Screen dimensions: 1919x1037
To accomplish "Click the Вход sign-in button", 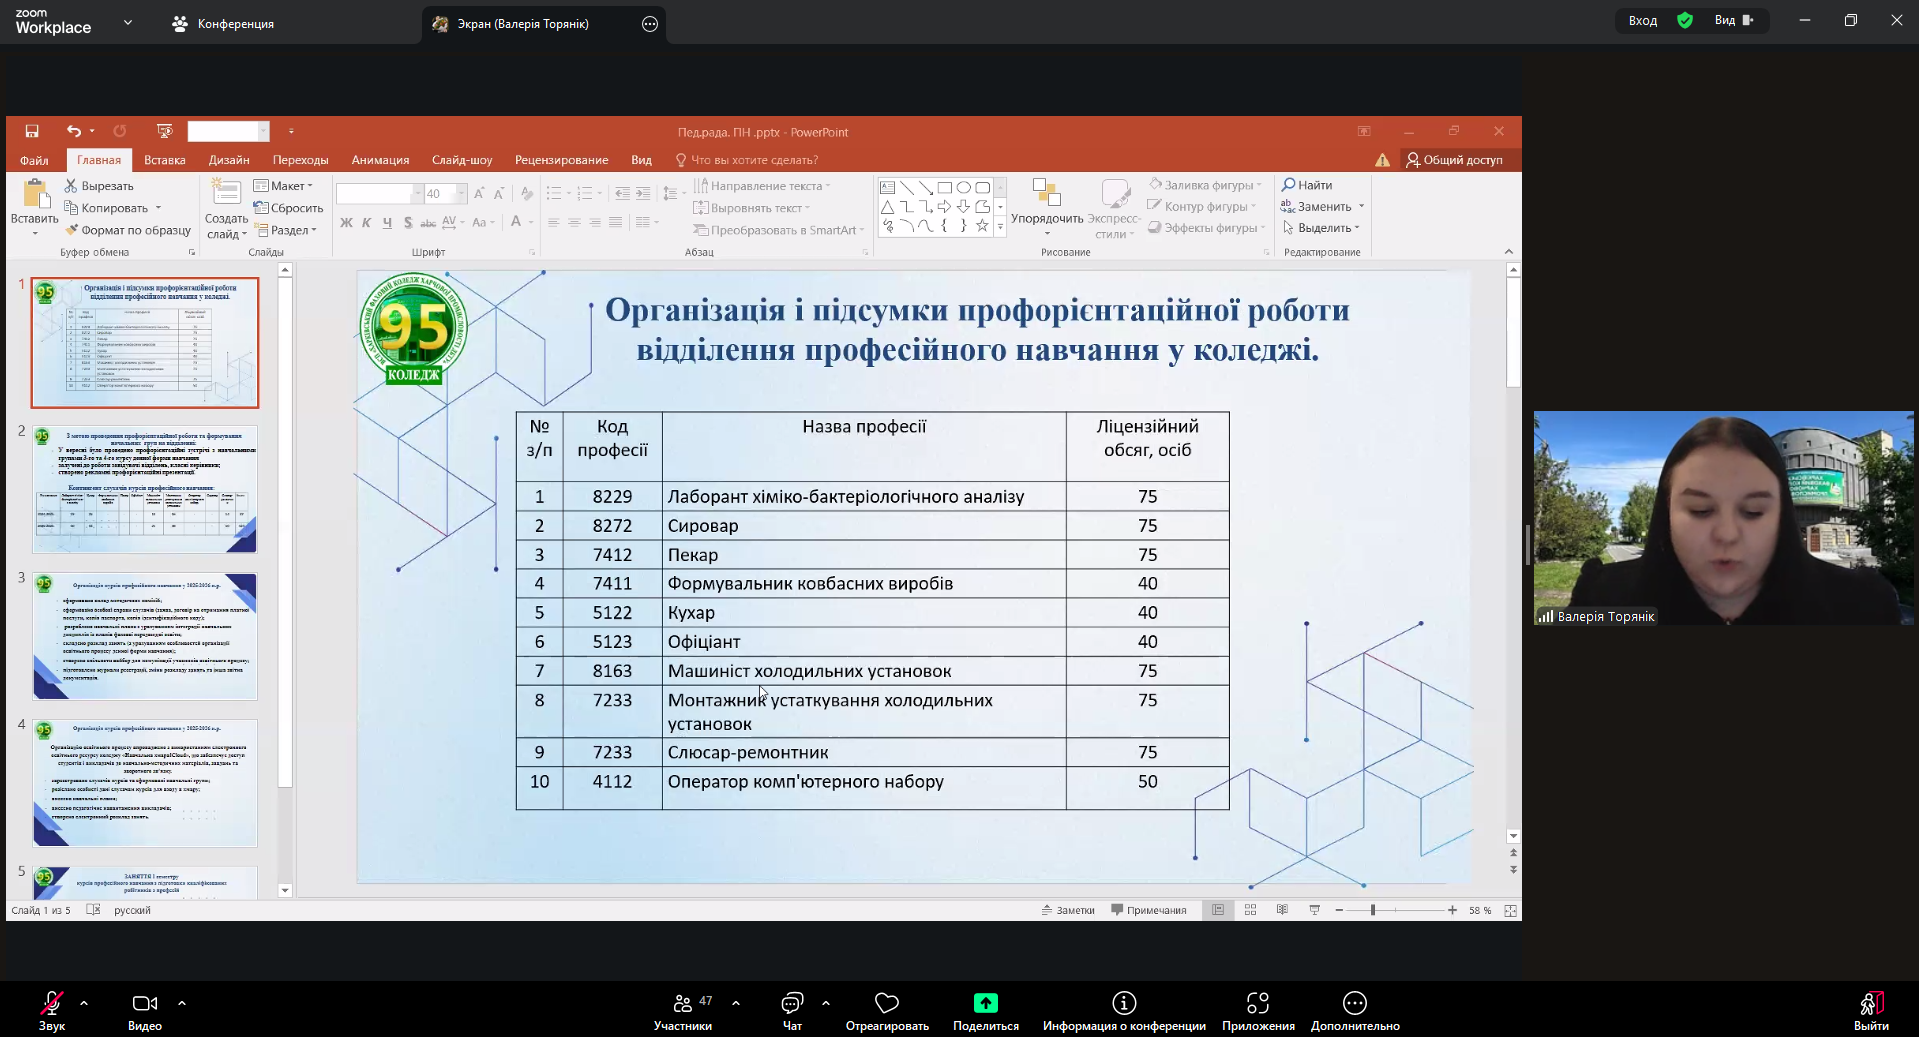I will (x=1643, y=20).
